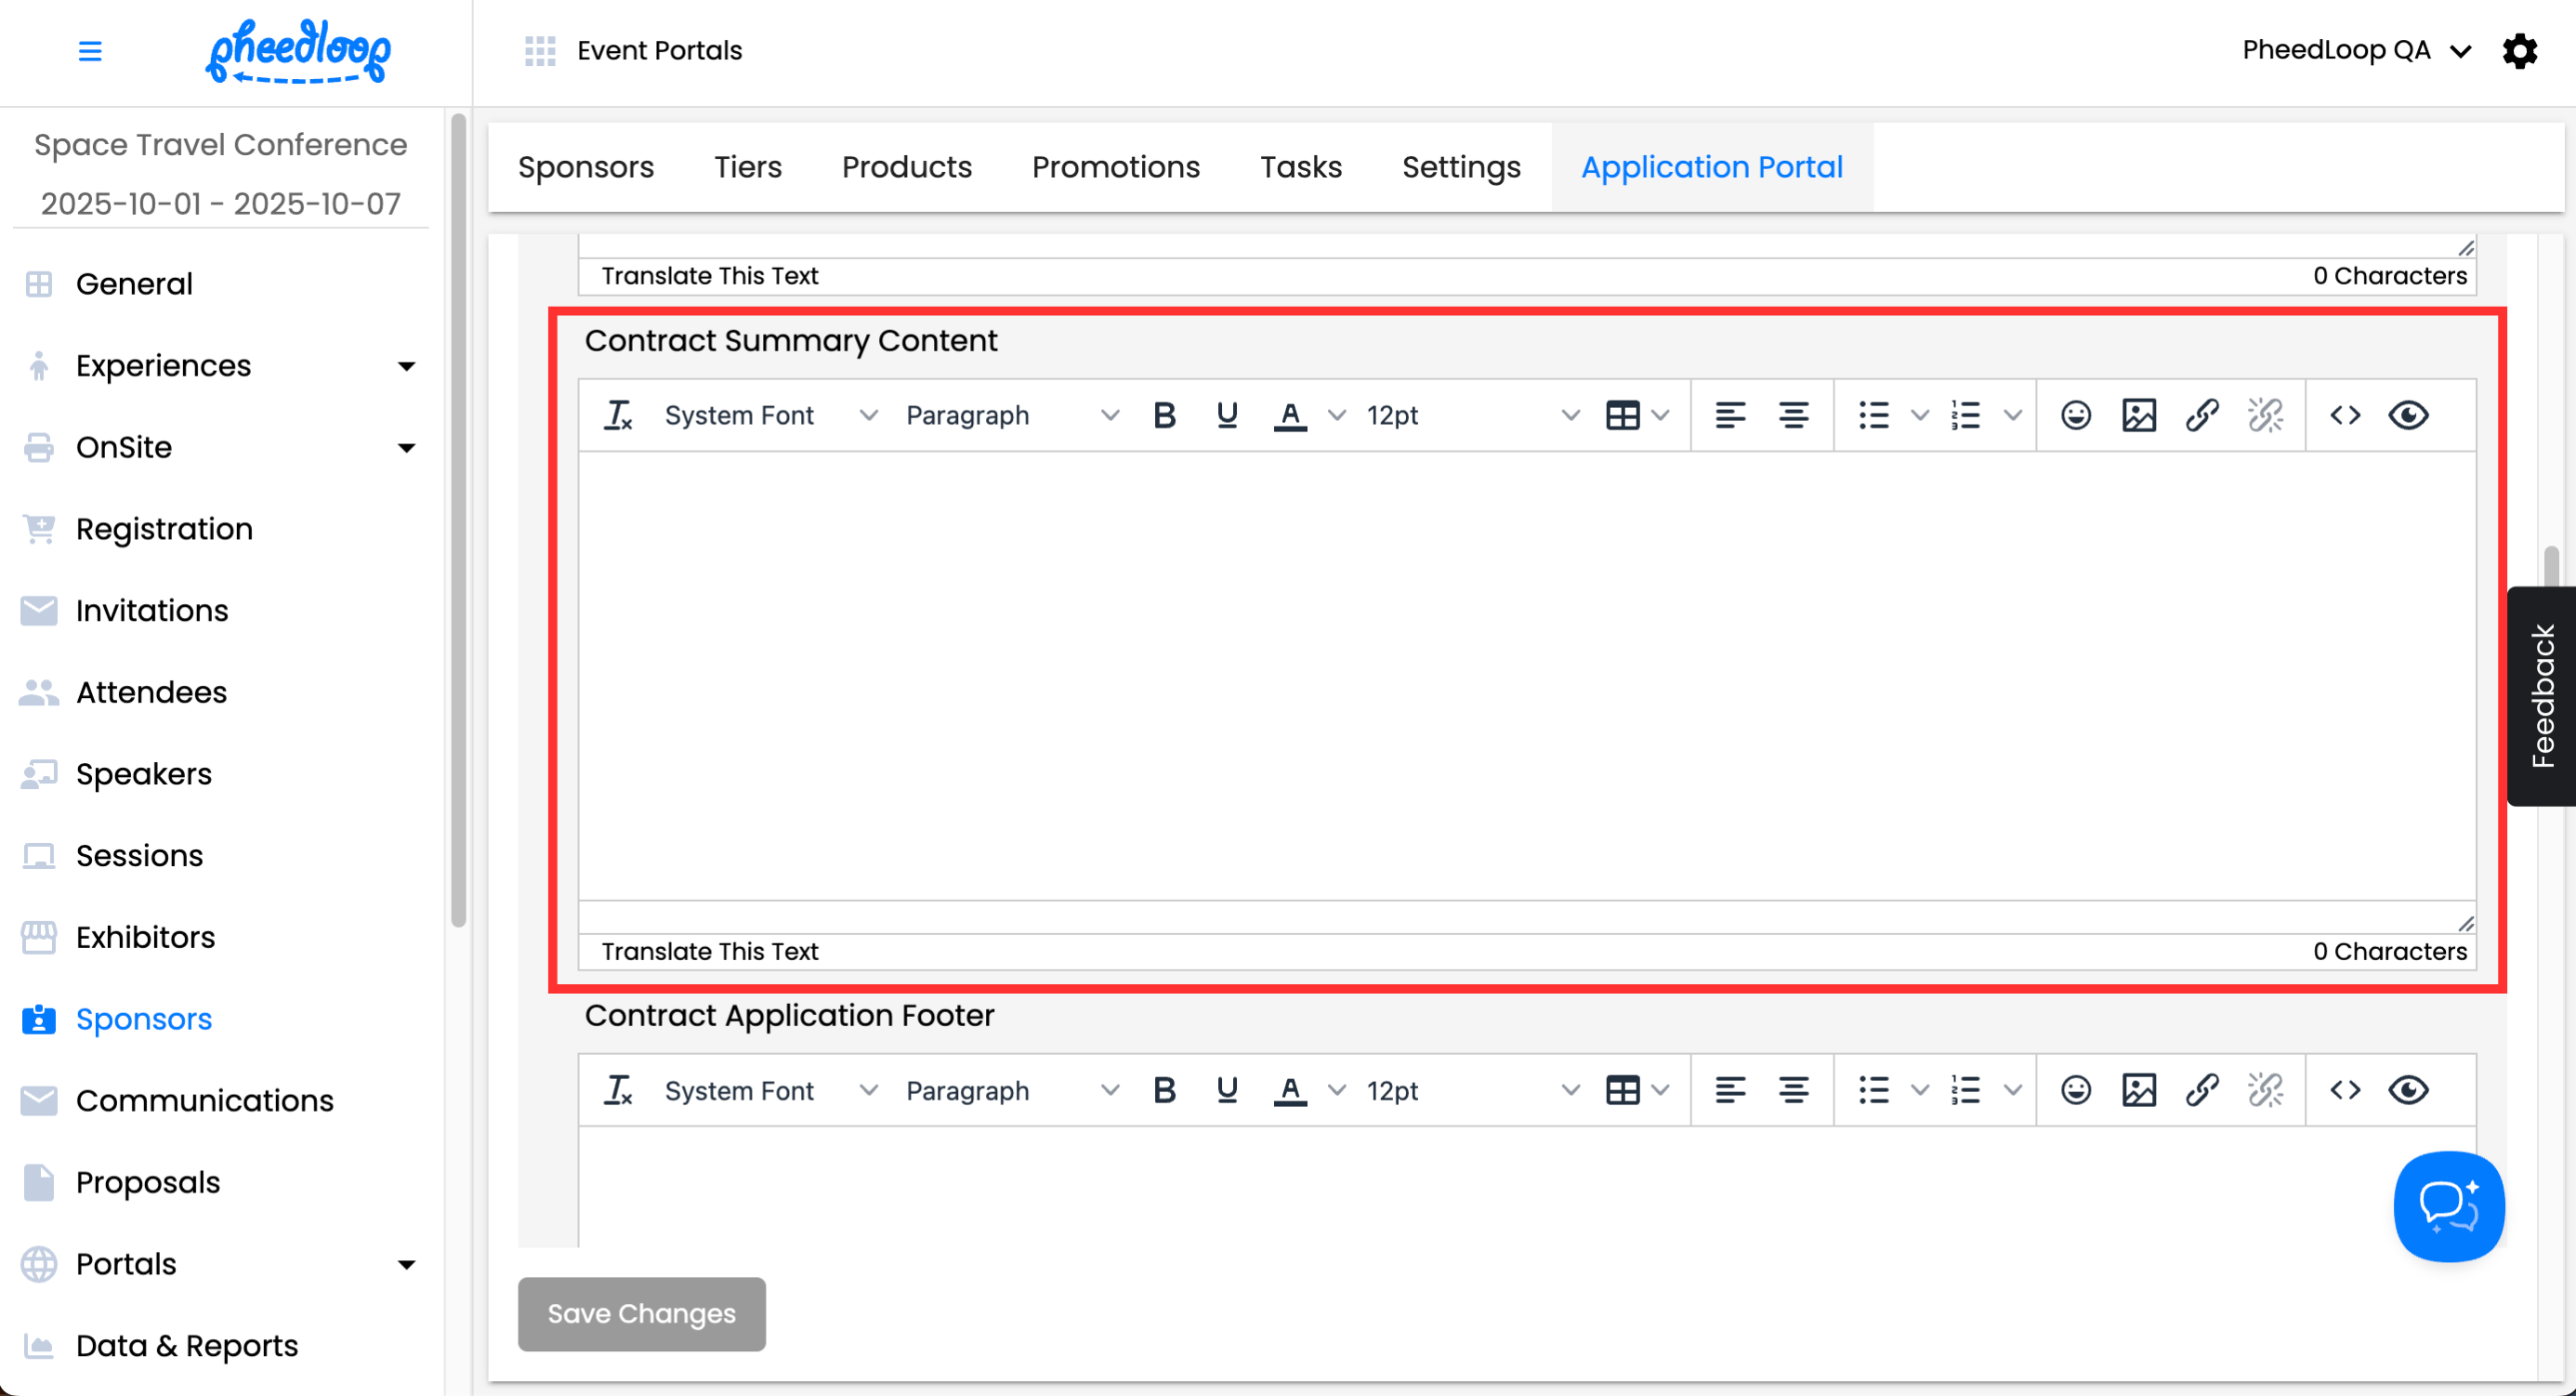Click the Save Changes button
This screenshot has width=2576, height=1396.
coord(641,1313)
